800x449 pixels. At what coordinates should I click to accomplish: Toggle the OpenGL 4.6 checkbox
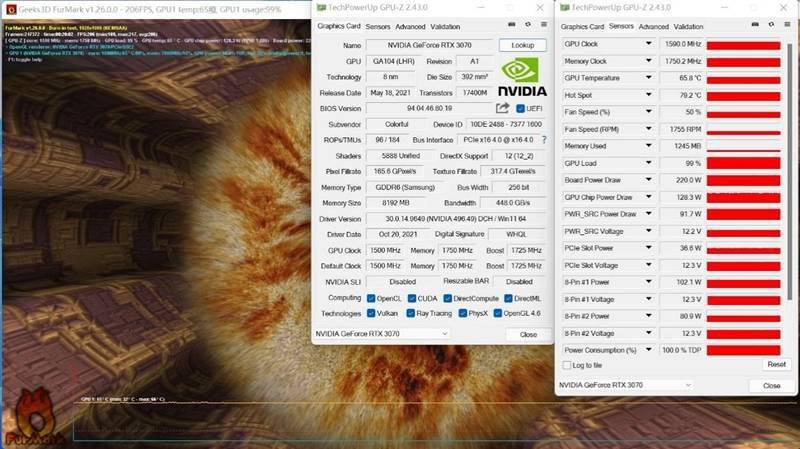[497, 313]
